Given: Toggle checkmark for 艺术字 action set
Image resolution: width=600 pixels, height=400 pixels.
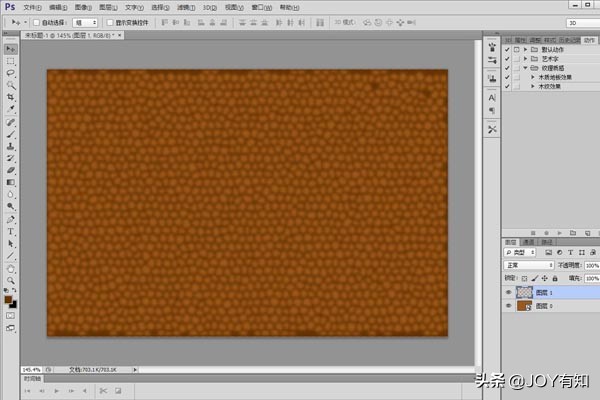Looking at the screenshot, I should click(507, 59).
